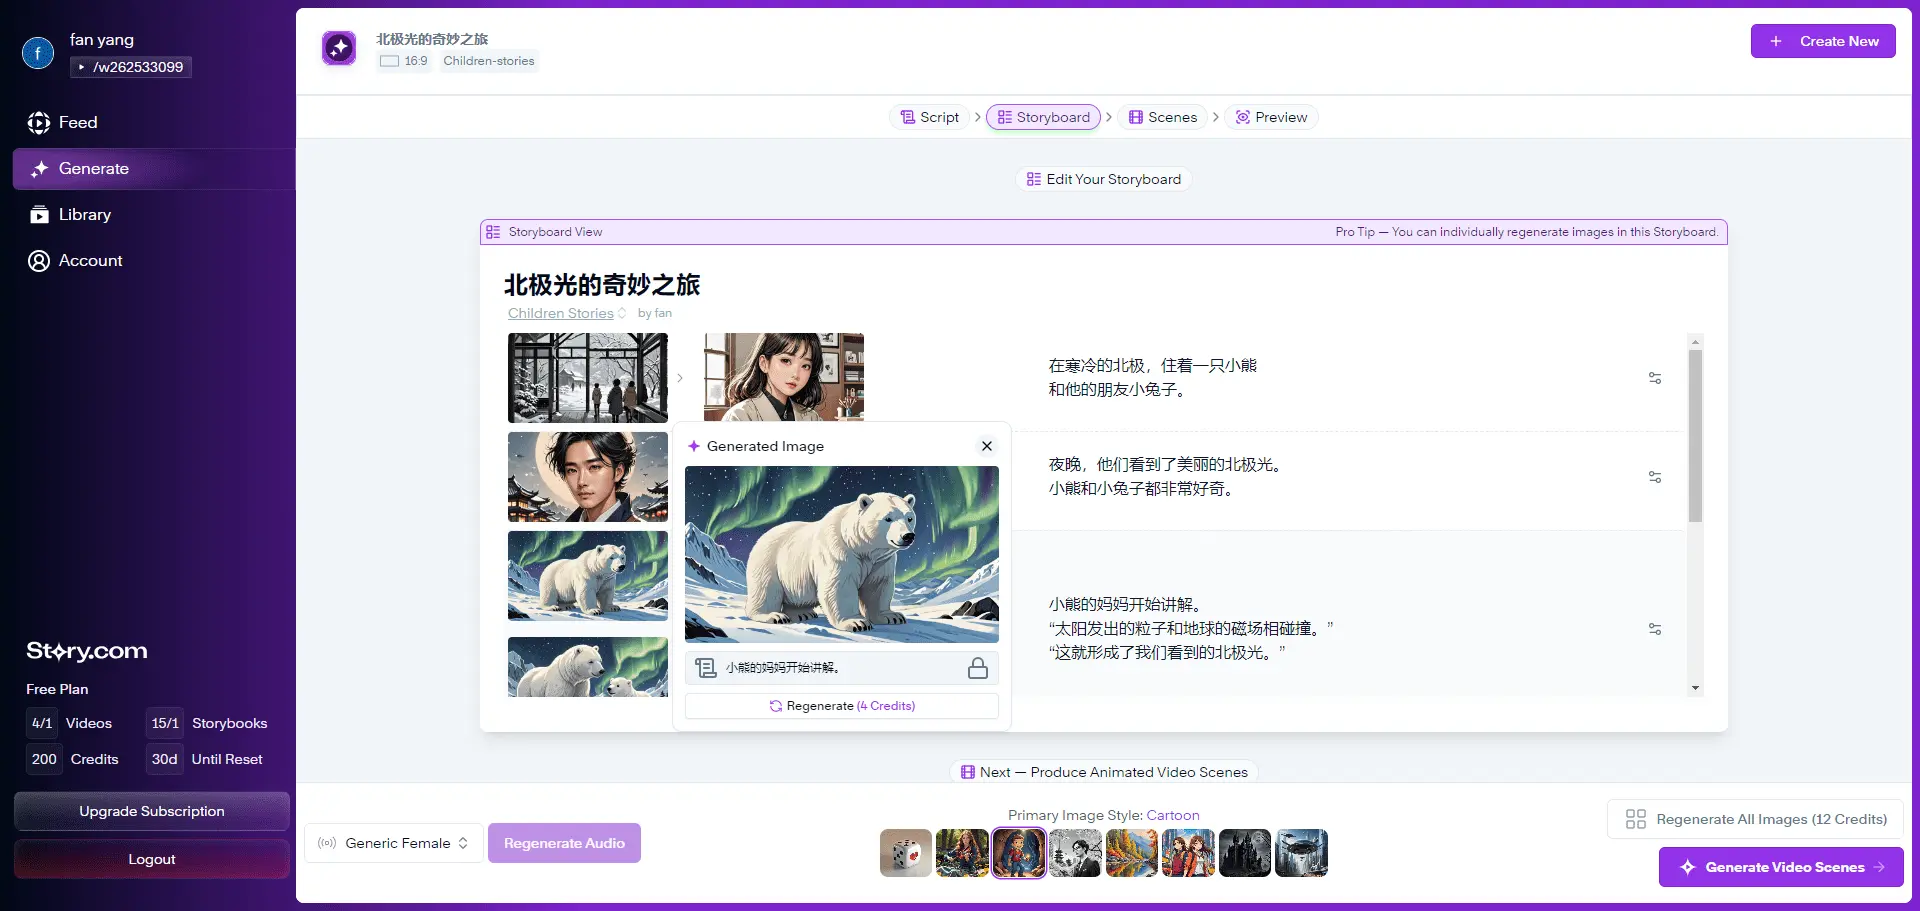
Task: Click settings icon beside the aurora paragraph
Action: click(1655, 477)
